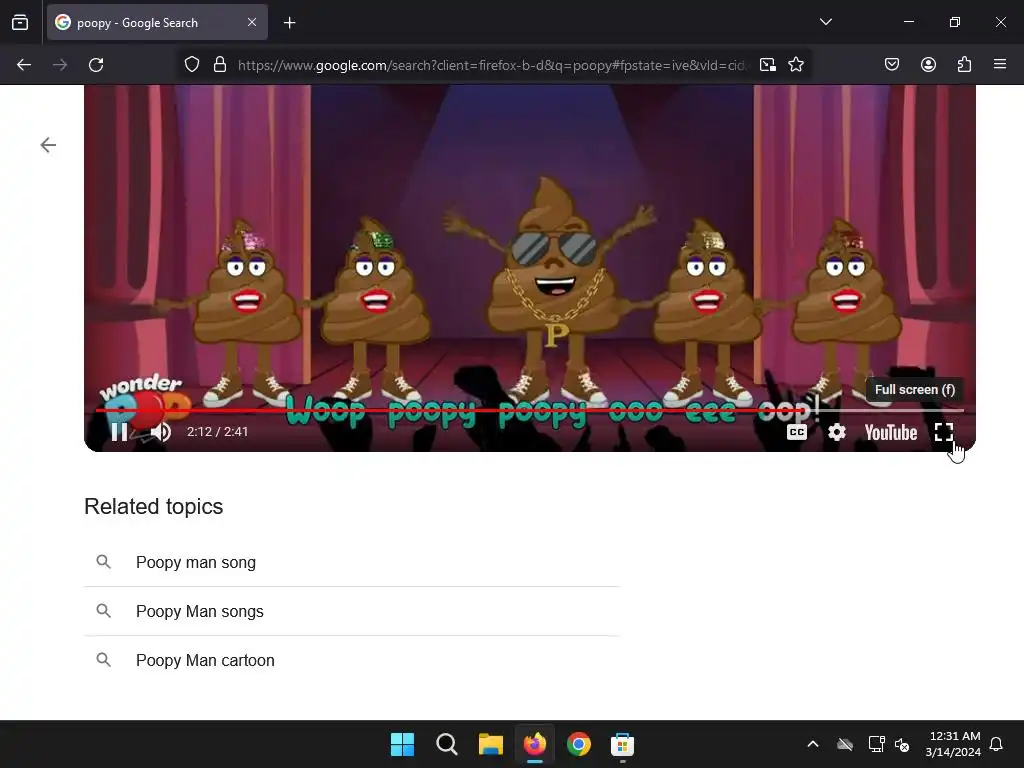Open network status tray icon
This screenshot has width=1024, height=768.
[876, 744]
